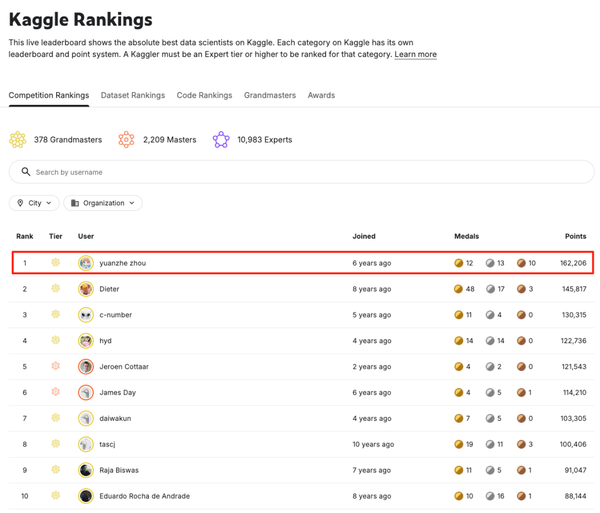Image resolution: width=600 pixels, height=513 pixels.
Task: Select the Competition Rankings tab
Action: (x=49, y=95)
